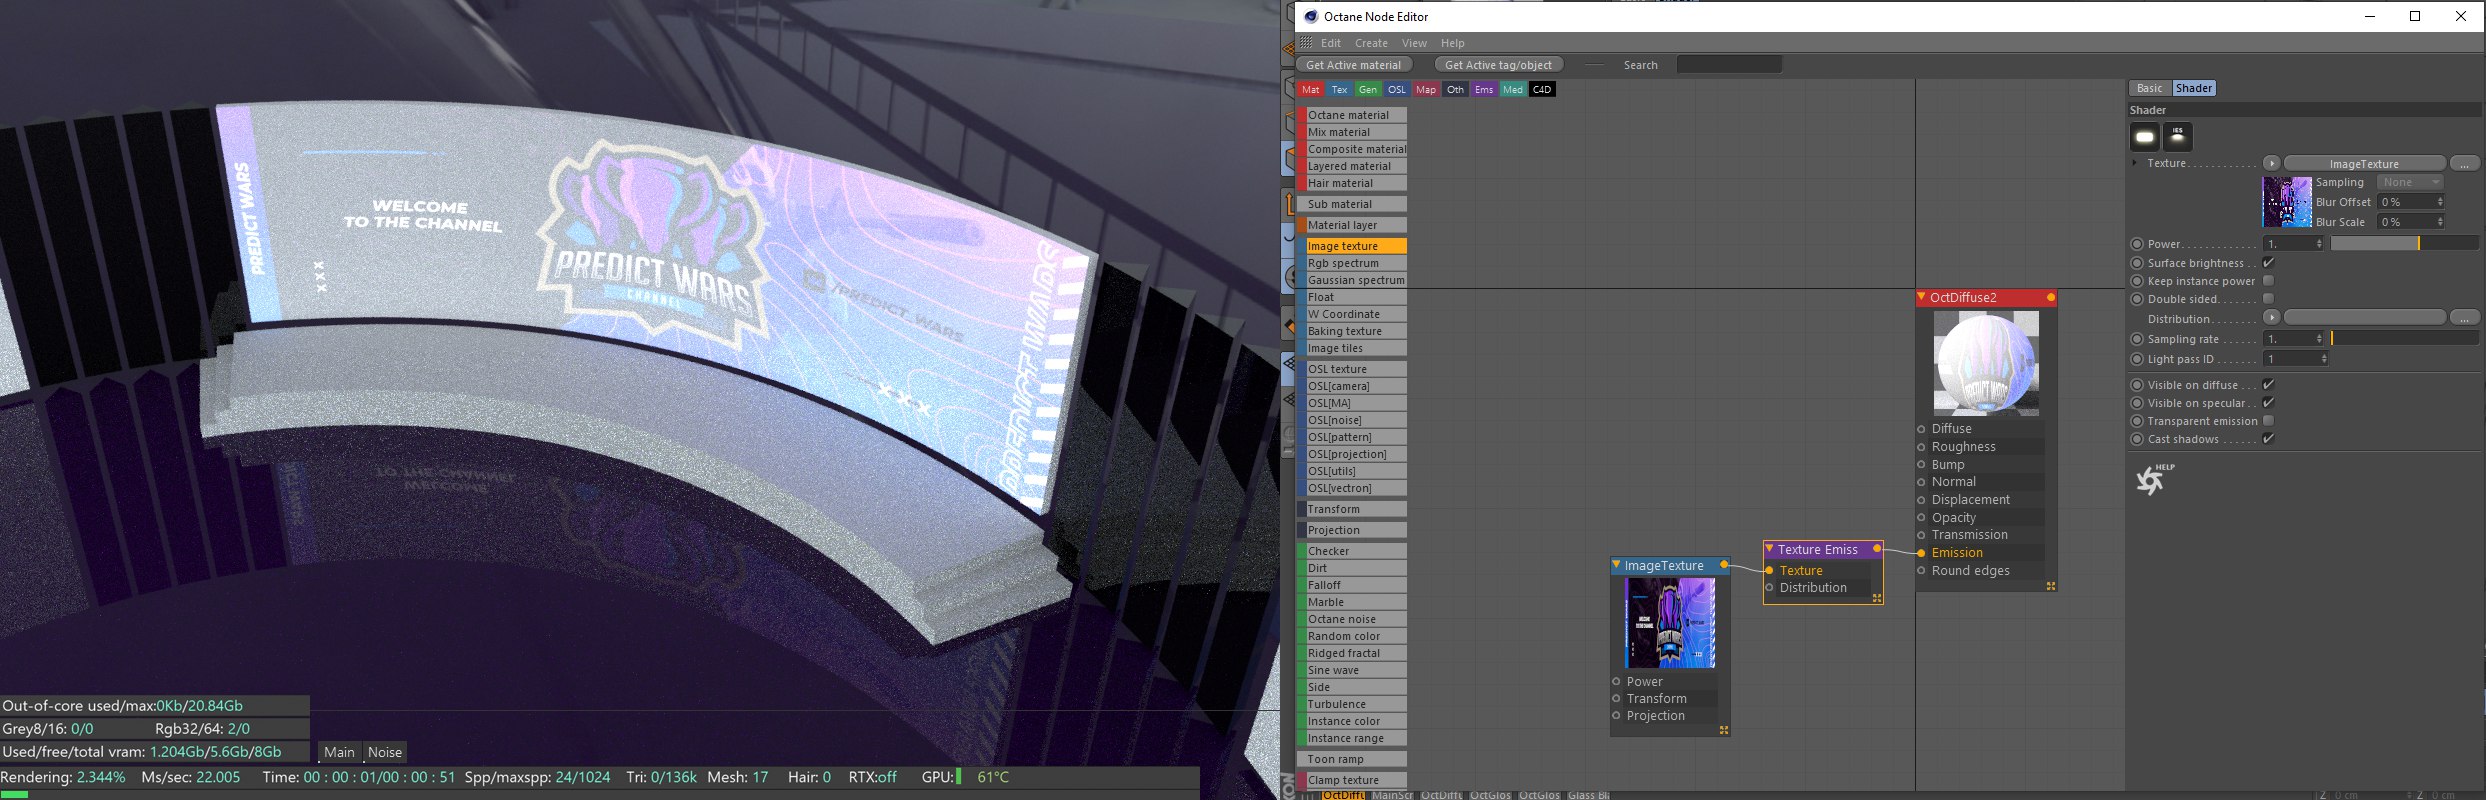Click the Light pass ID stepper arrows
This screenshot has width=2486, height=800.
tap(2323, 359)
